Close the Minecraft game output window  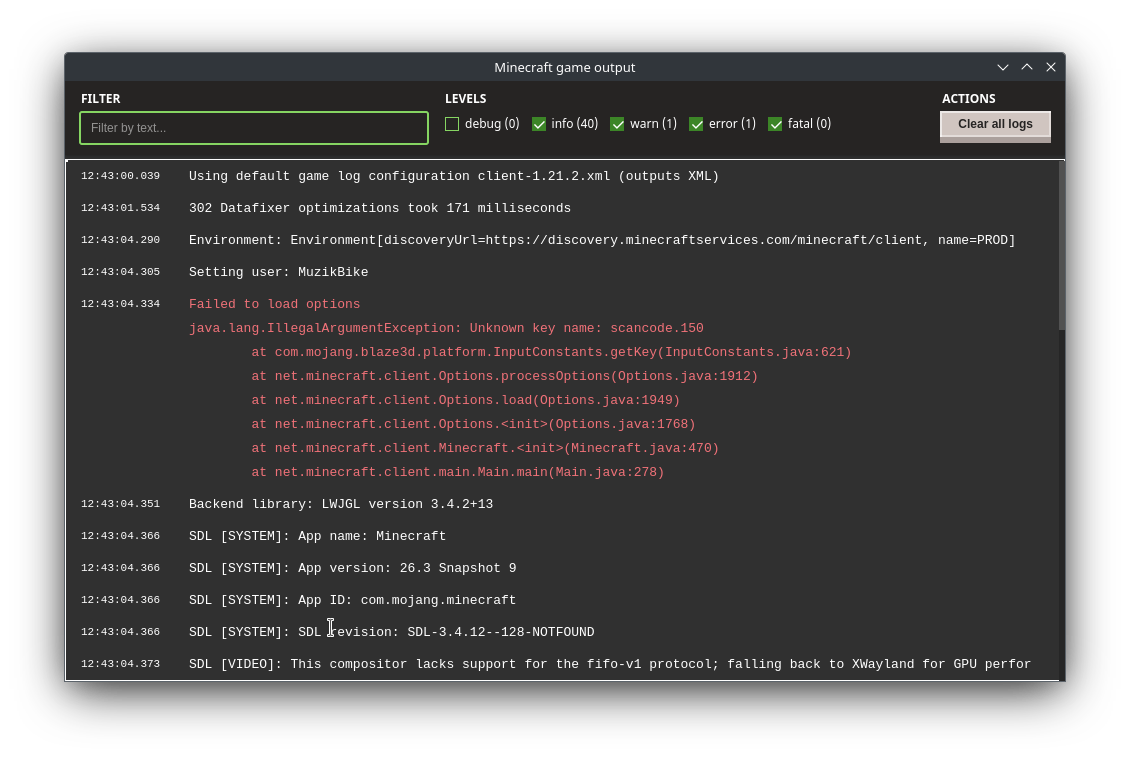tap(1051, 67)
